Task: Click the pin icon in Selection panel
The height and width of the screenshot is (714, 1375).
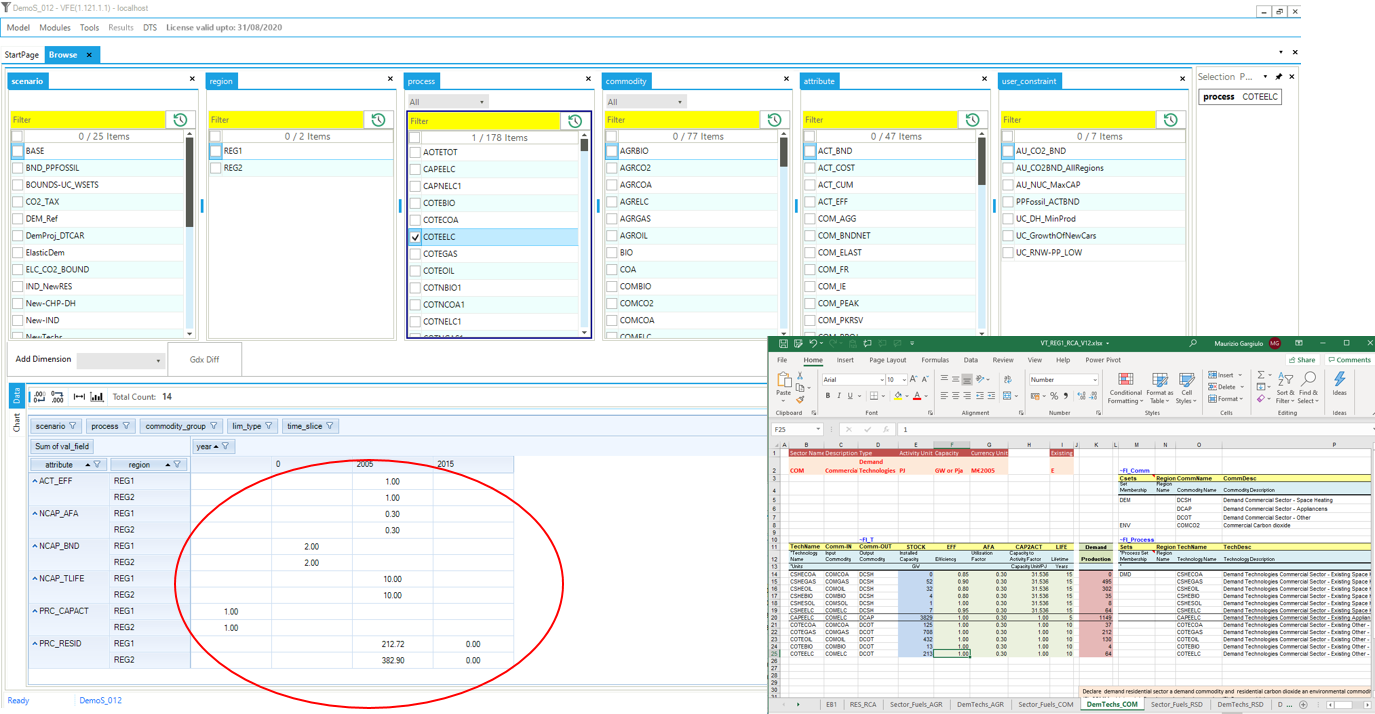Action: pos(1278,77)
